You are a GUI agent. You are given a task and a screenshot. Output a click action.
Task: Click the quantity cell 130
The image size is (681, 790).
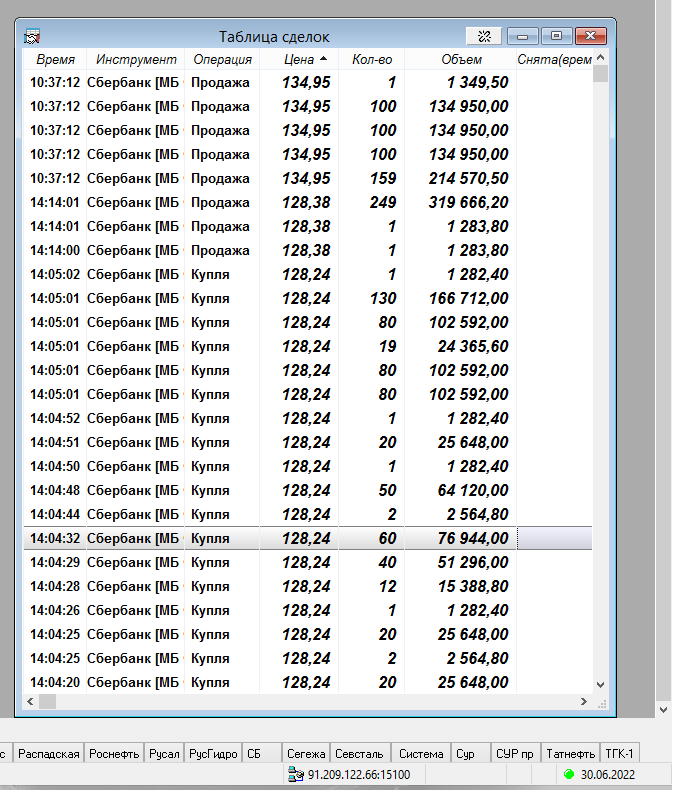(383, 298)
